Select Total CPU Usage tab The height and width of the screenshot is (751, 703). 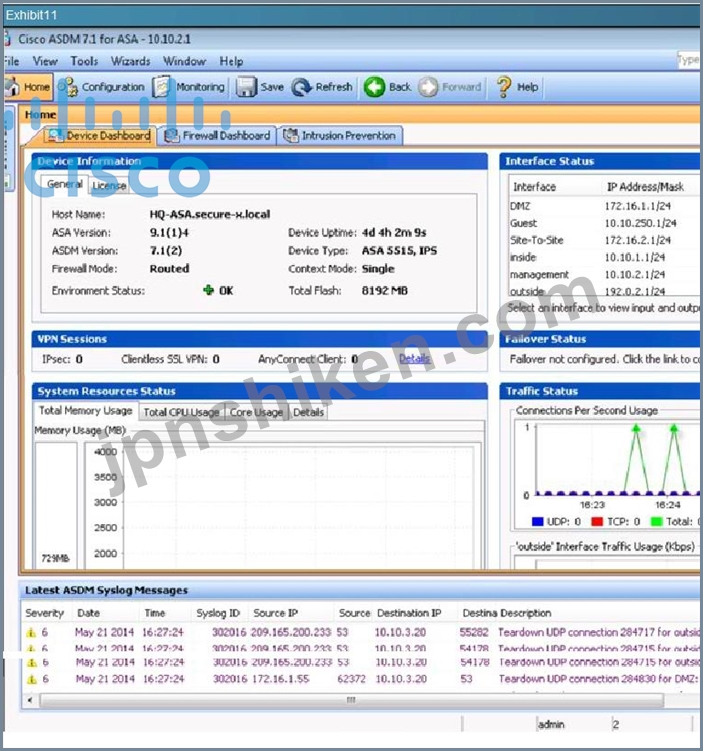tap(181, 412)
